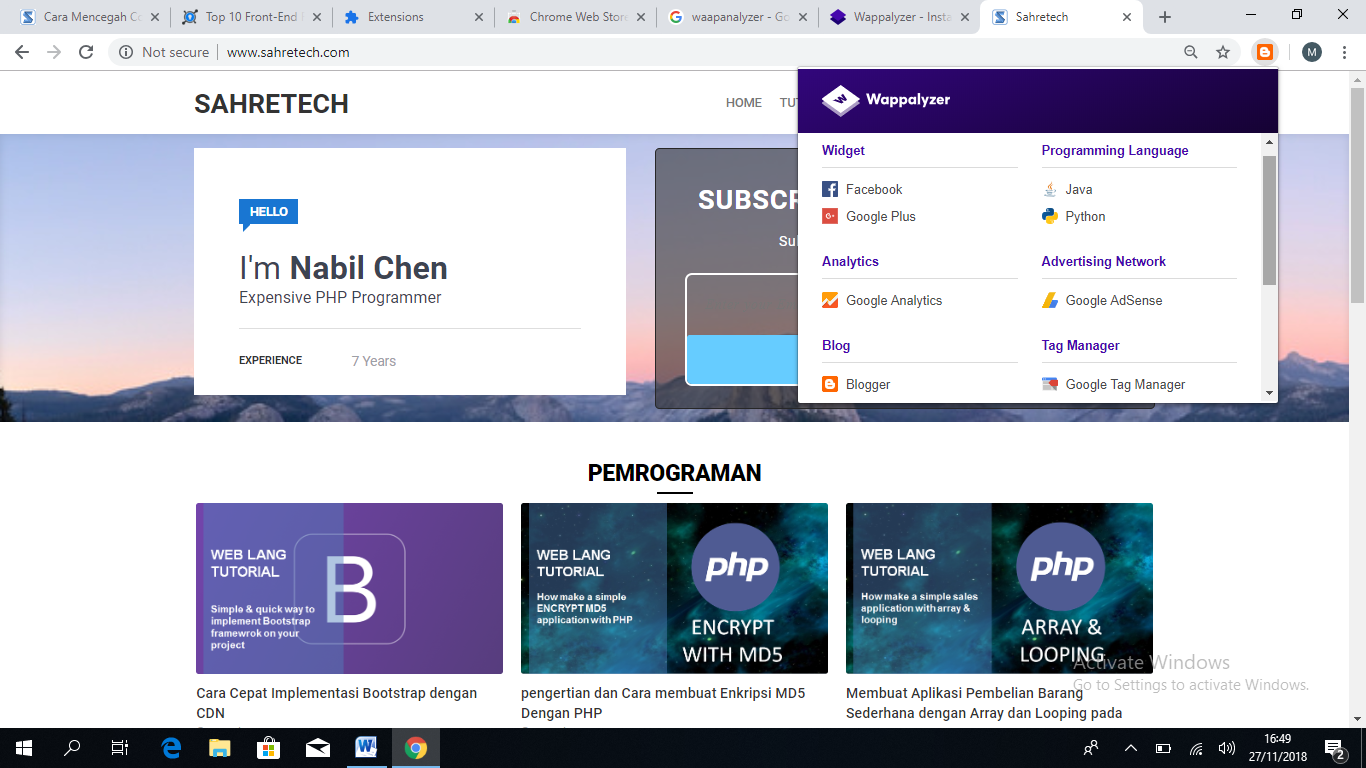Image resolution: width=1366 pixels, height=768 pixels.
Task: Open the Google Tag Manager link
Action: pyautogui.click(x=1125, y=384)
